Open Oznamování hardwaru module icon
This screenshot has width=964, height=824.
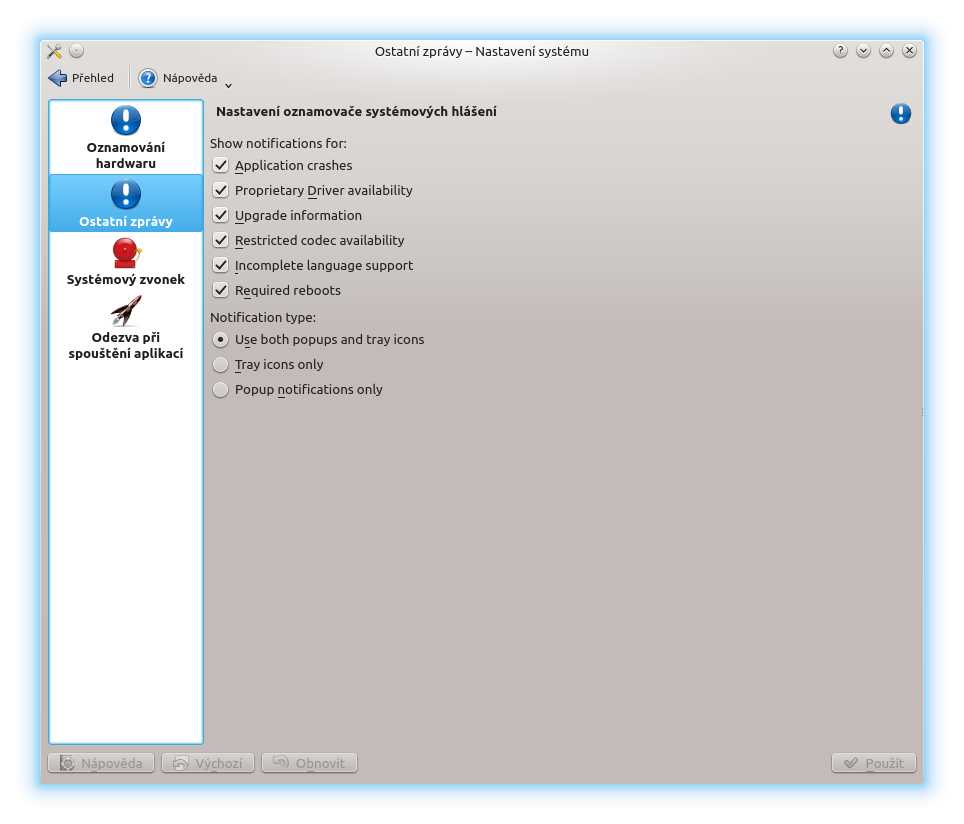pos(126,120)
